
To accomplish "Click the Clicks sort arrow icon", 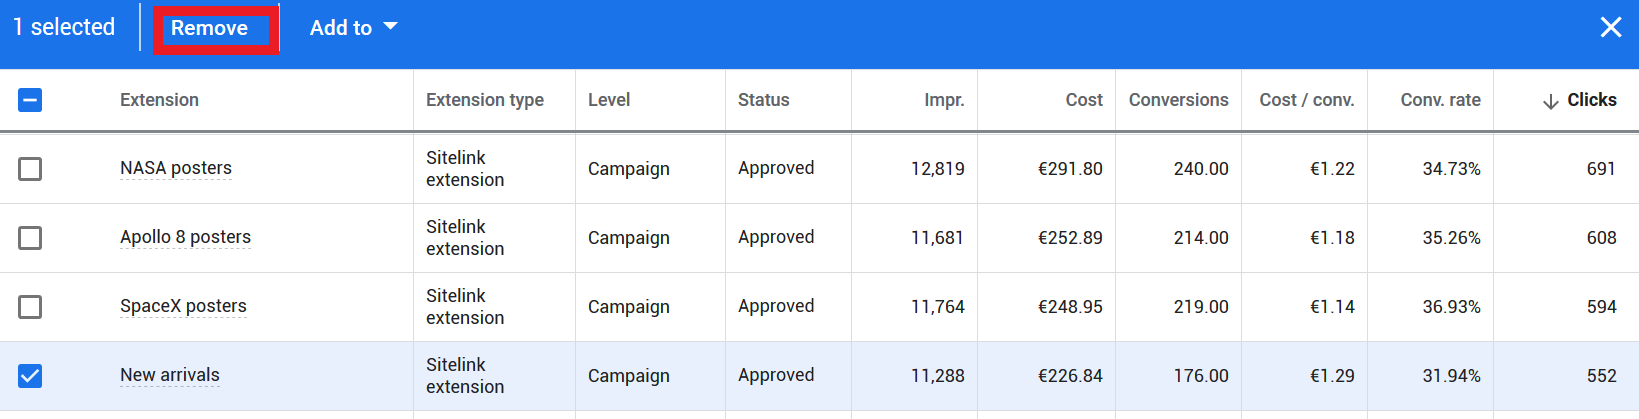I will pyautogui.click(x=1551, y=101).
